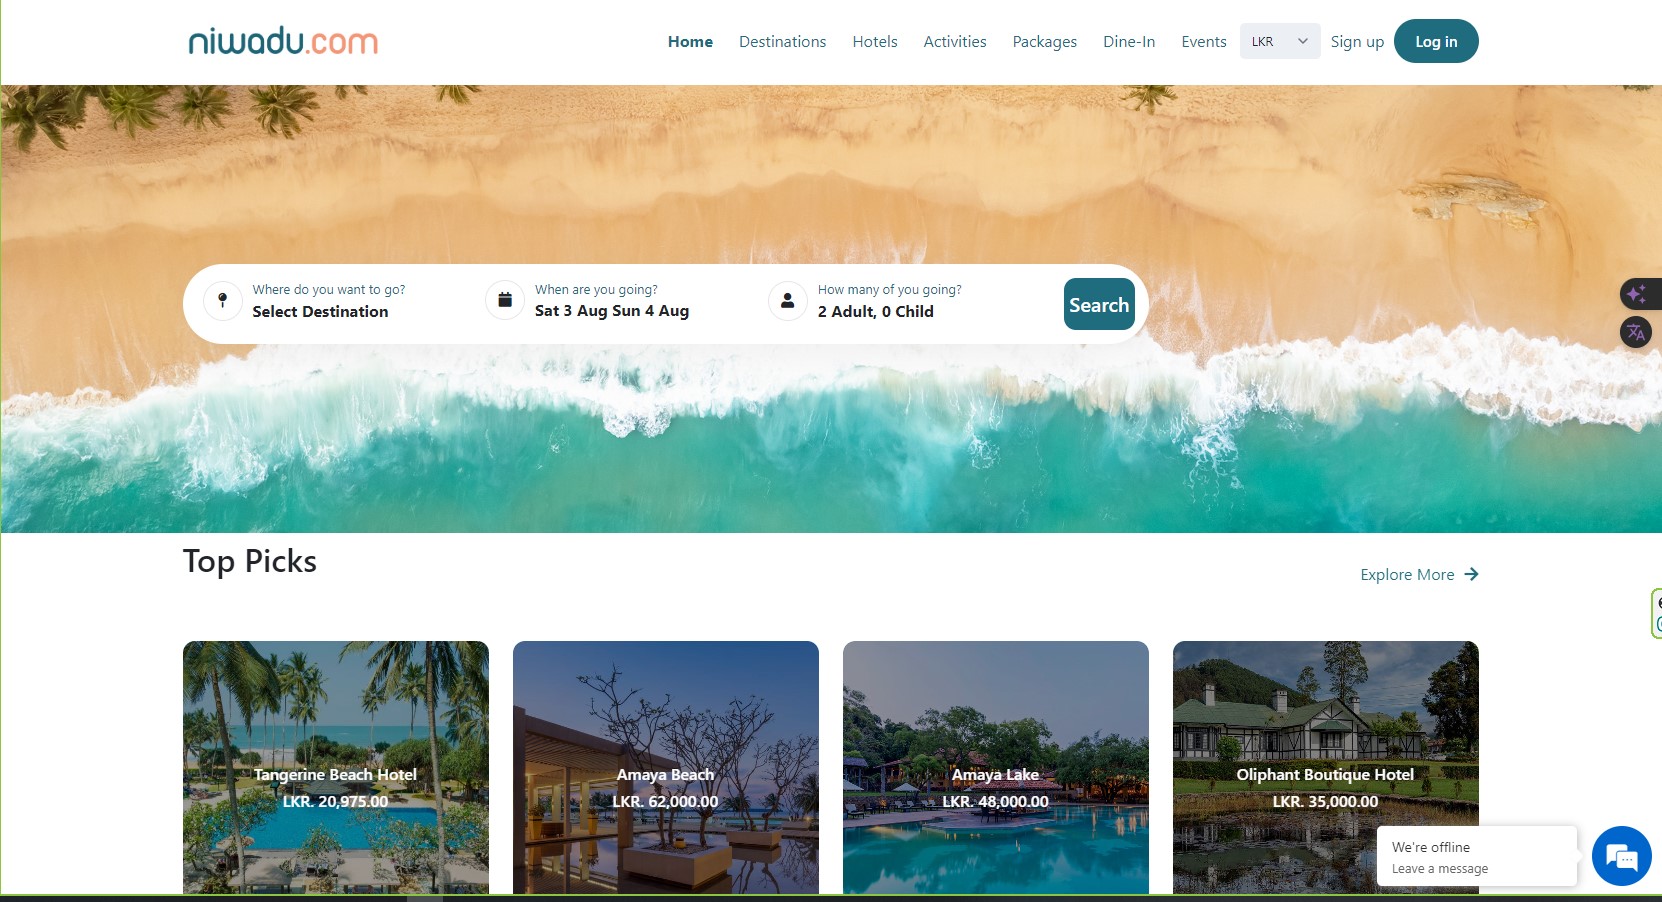Click the Search button
This screenshot has width=1662, height=902.
1099,304
